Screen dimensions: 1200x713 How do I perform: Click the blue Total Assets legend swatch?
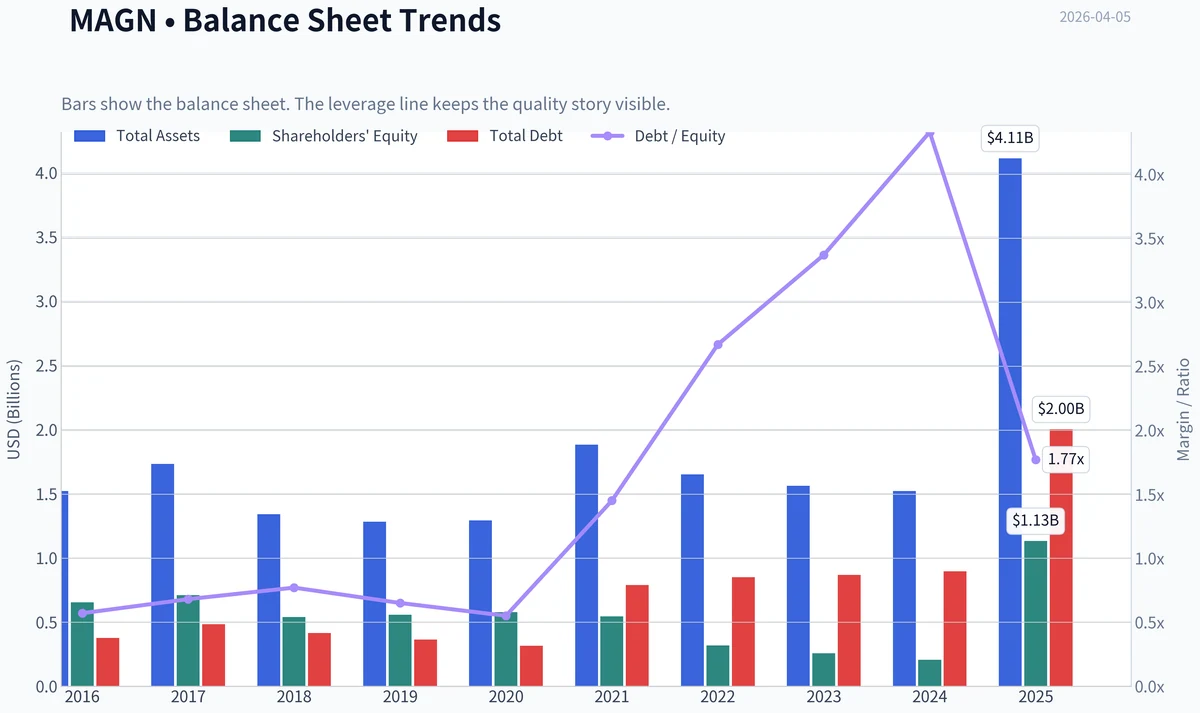click(89, 136)
